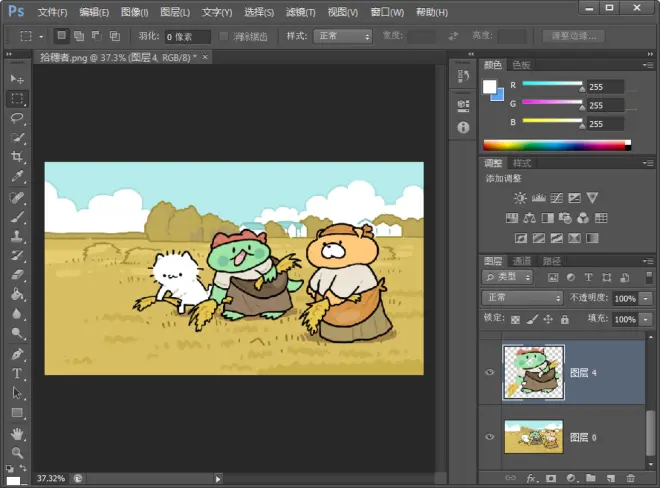Toggle the 消除锯齿 anti-alias checkbox
This screenshot has width=660, height=488.
[224, 36]
